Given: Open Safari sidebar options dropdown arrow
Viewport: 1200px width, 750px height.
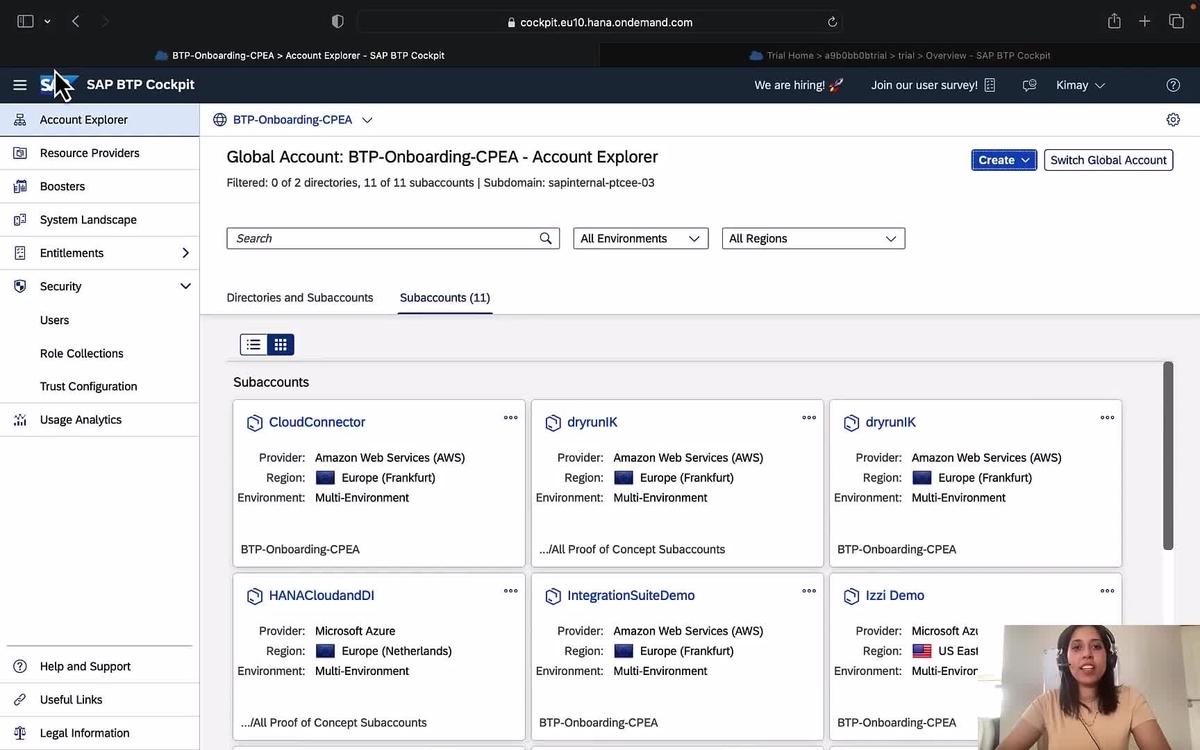Looking at the screenshot, I should pyautogui.click(x=47, y=21).
